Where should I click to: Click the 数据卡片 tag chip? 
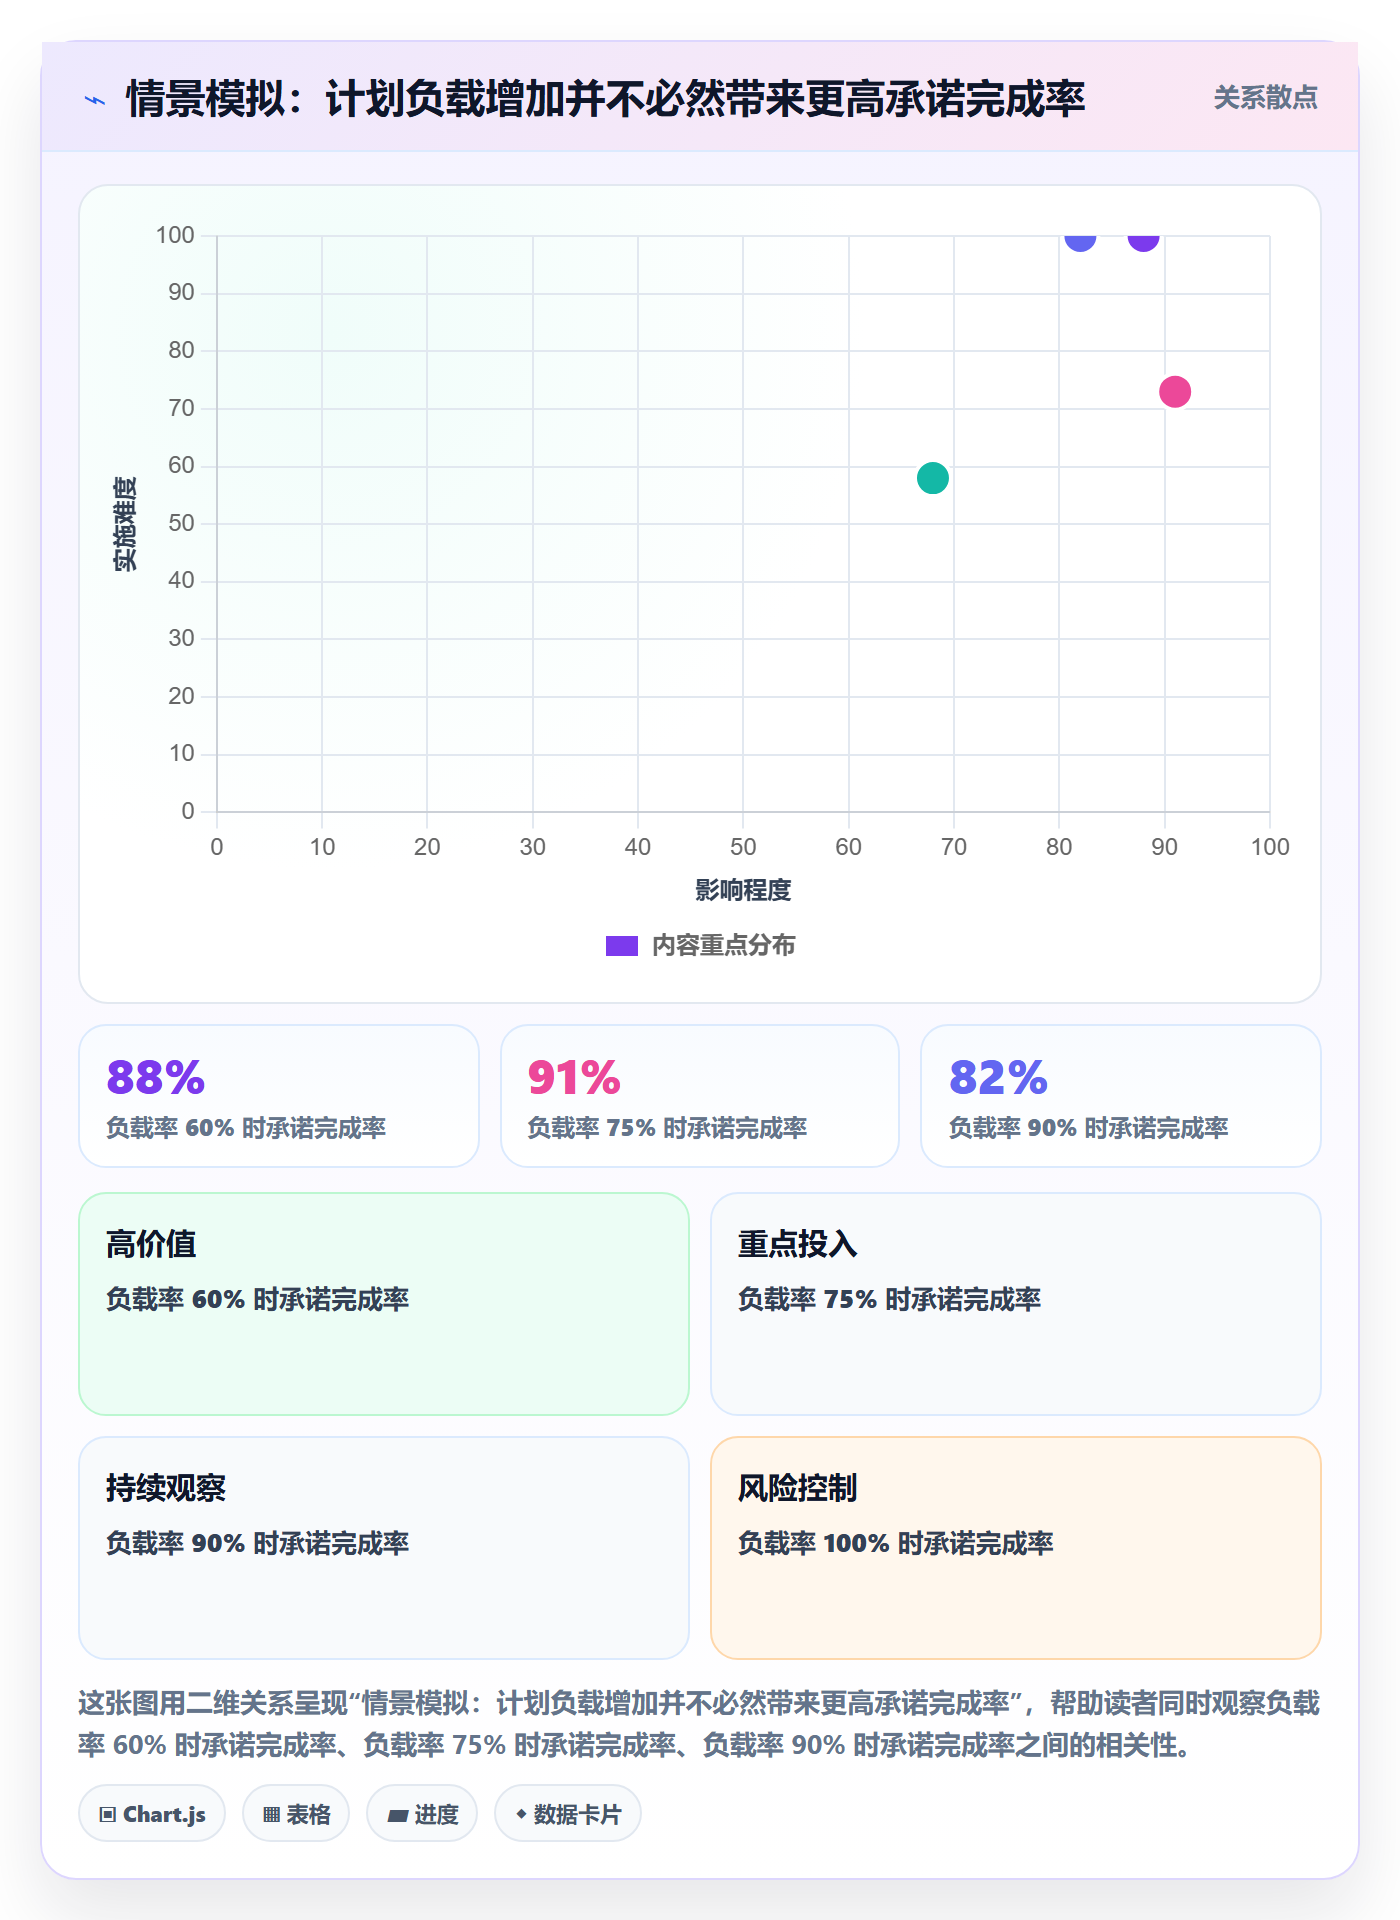click(x=568, y=1814)
